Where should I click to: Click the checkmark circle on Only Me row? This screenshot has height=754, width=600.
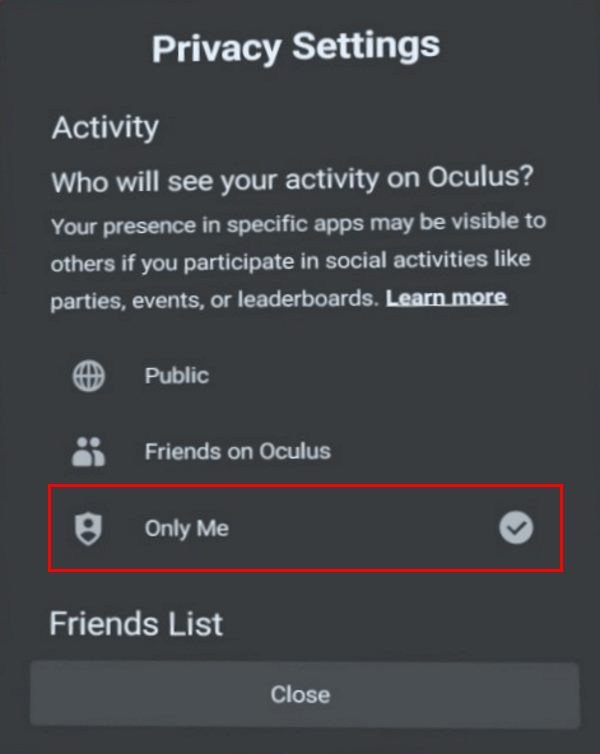[x=516, y=528]
